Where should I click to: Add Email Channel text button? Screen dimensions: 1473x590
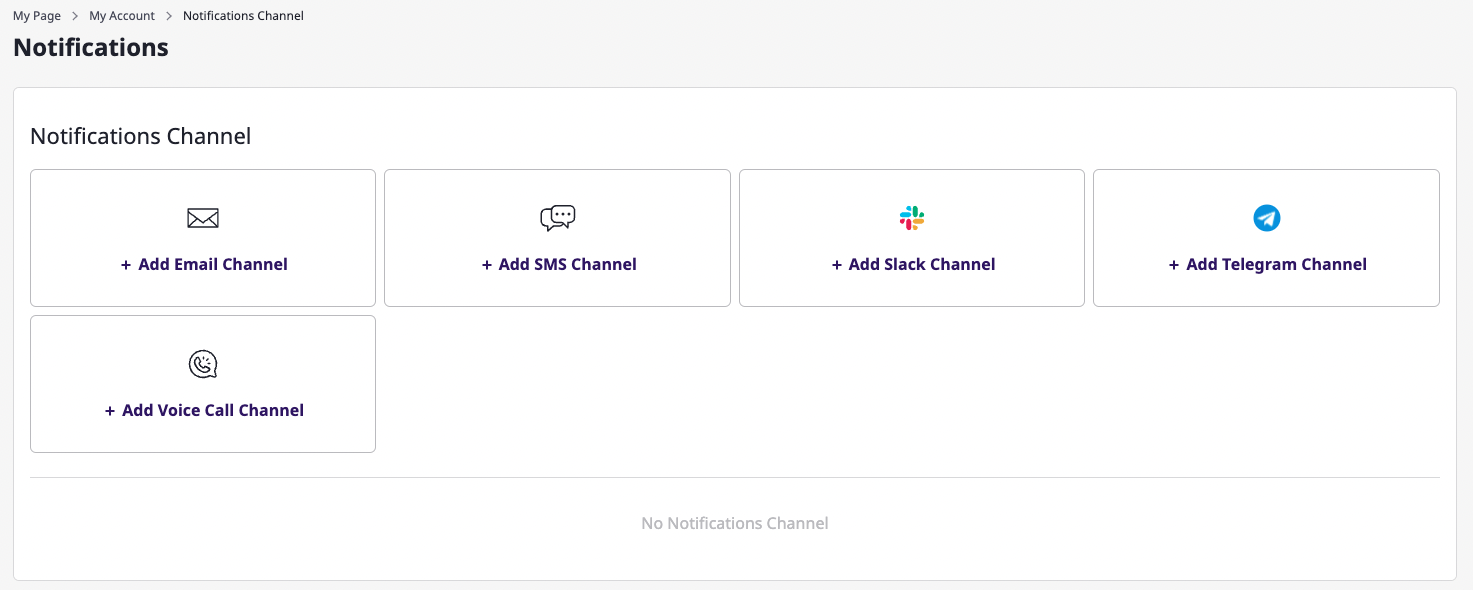pos(213,265)
